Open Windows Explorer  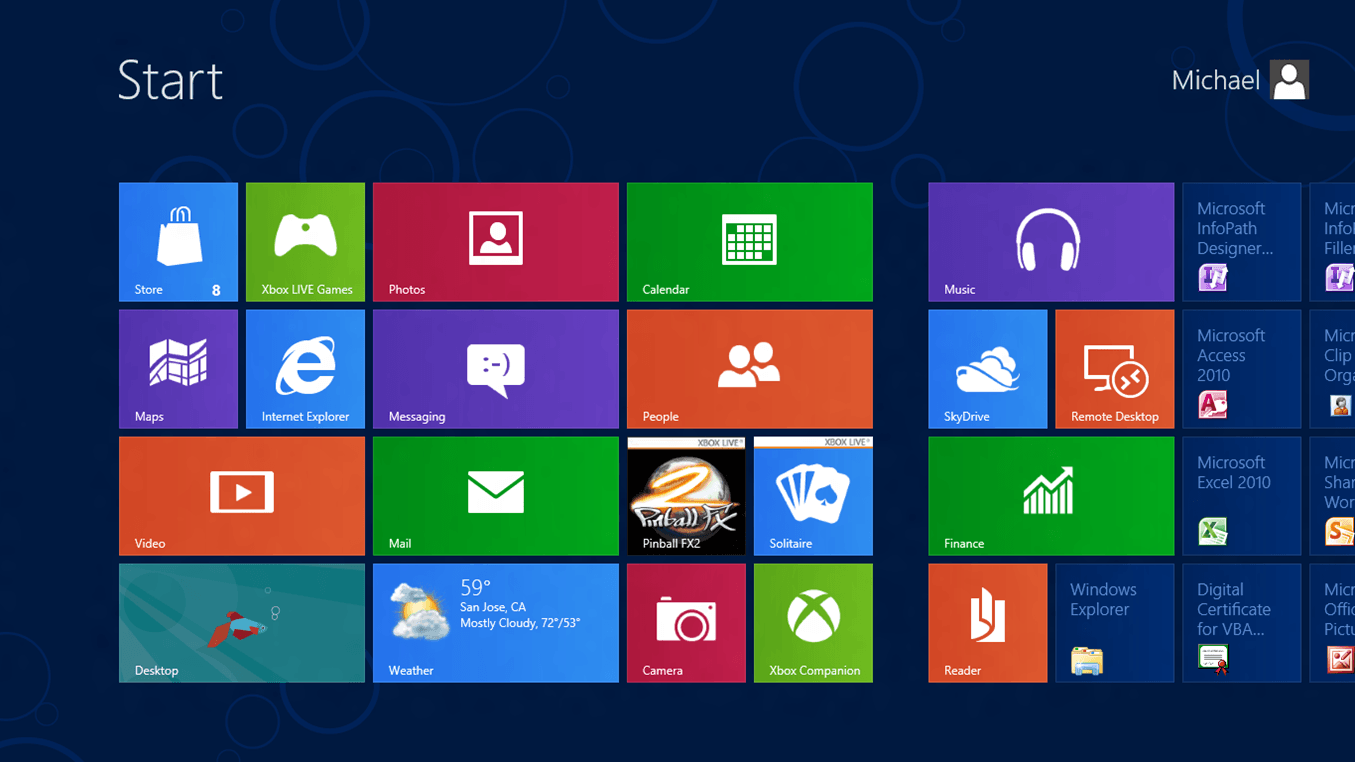[x=1114, y=622]
